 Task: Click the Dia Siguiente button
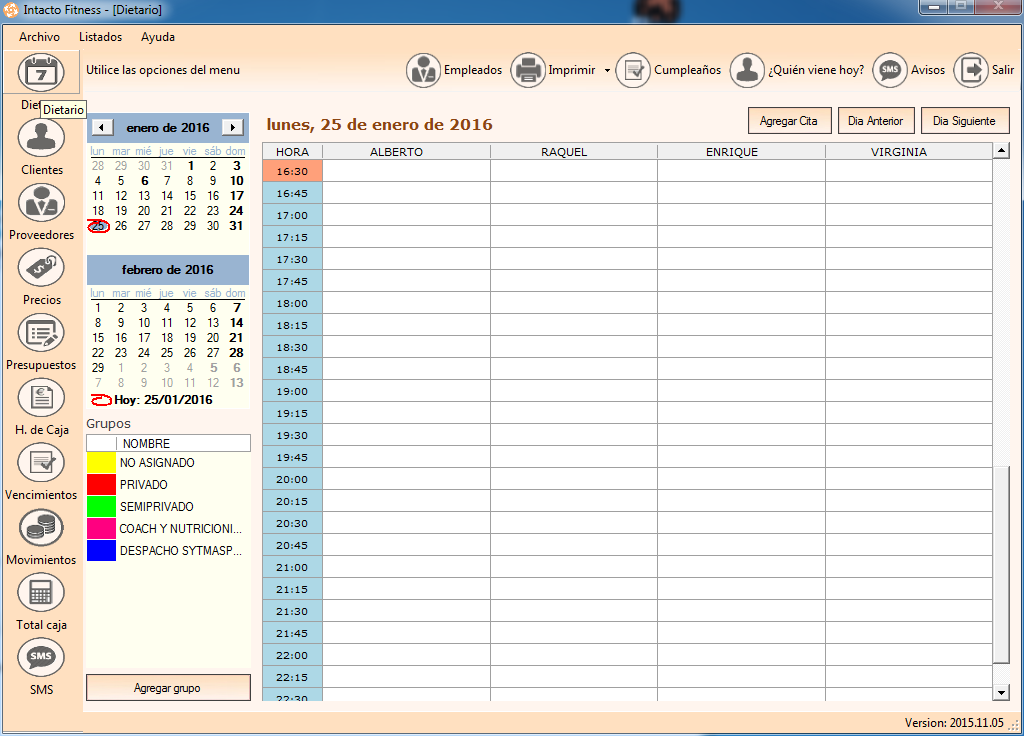pyautogui.click(x=964, y=121)
